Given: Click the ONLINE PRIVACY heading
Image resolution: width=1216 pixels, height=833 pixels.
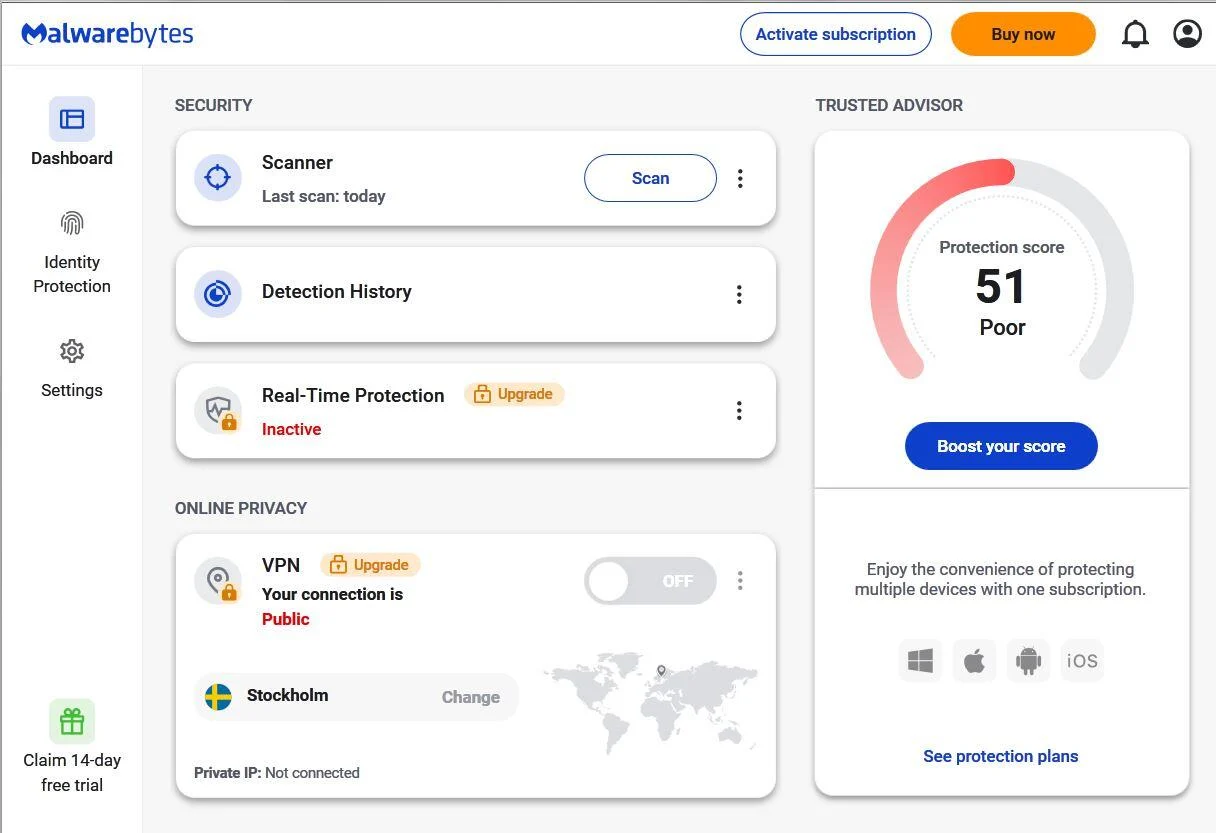Looking at the screenshot, I should click(241, 508).
